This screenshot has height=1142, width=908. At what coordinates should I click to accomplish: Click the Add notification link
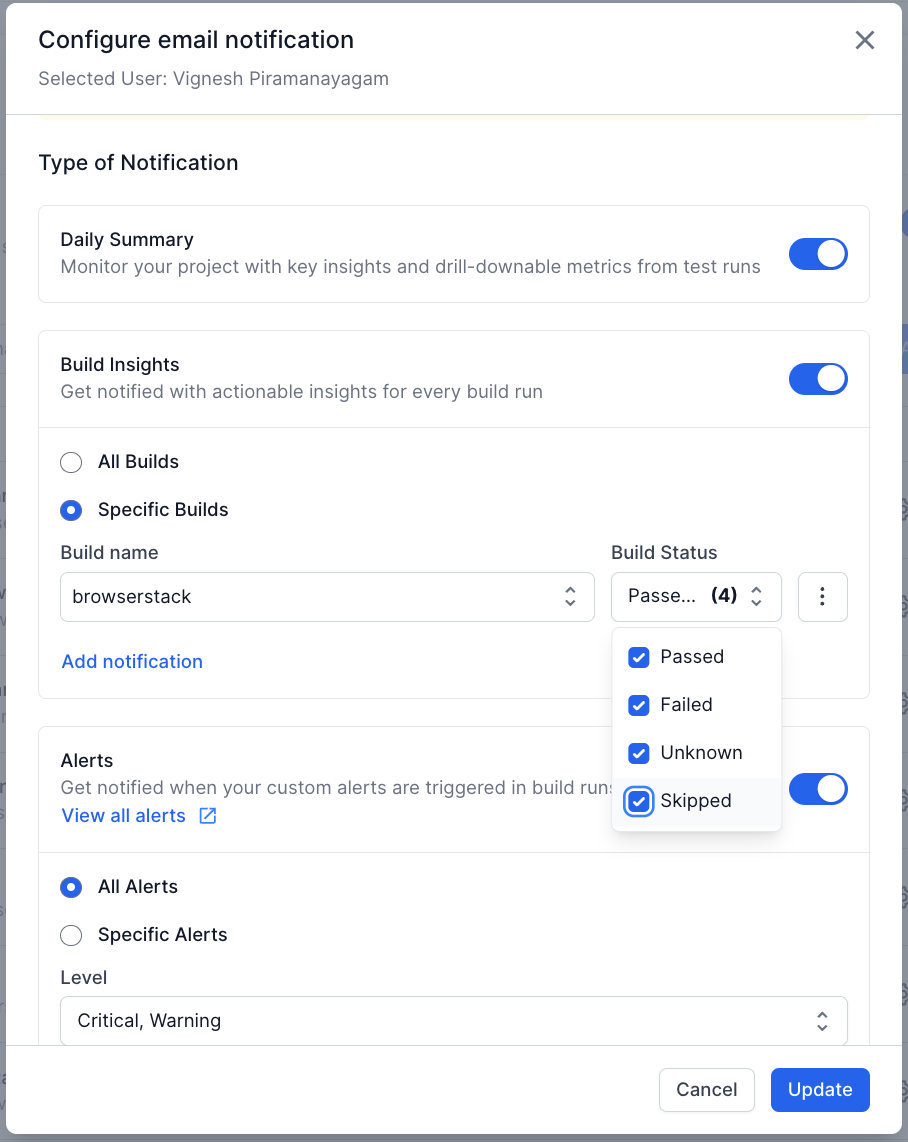pyautogui.click(x=132, y=661)
